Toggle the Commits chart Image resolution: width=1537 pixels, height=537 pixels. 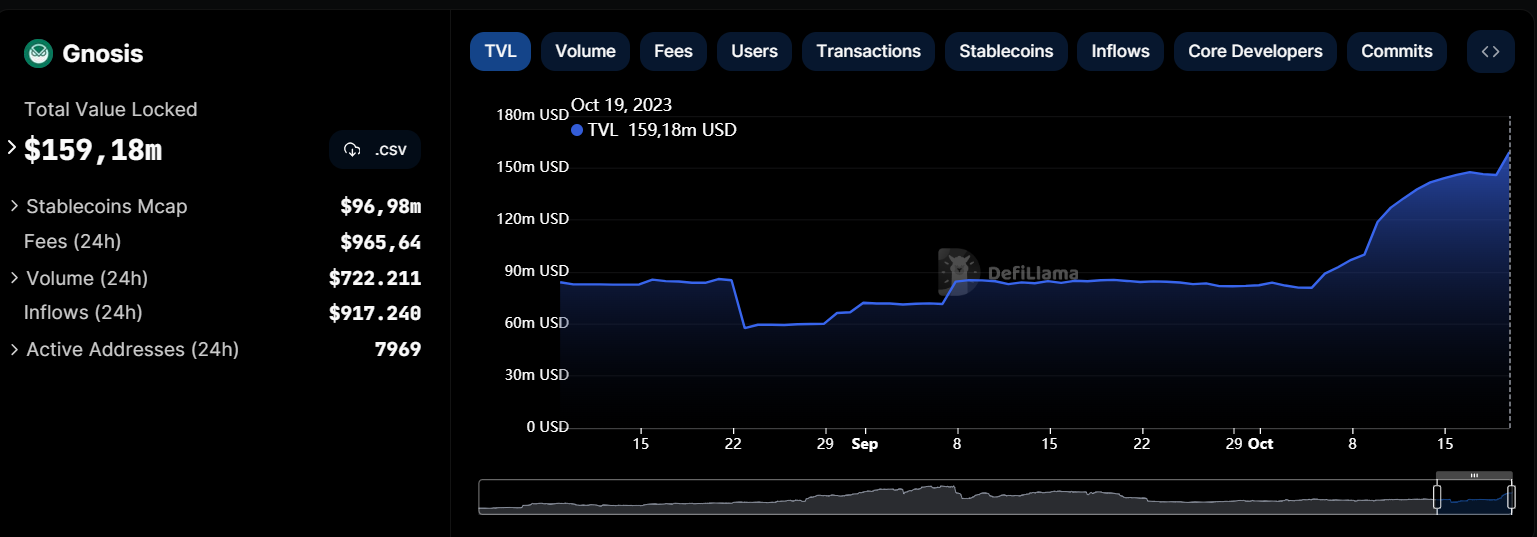click(1397, 51)
